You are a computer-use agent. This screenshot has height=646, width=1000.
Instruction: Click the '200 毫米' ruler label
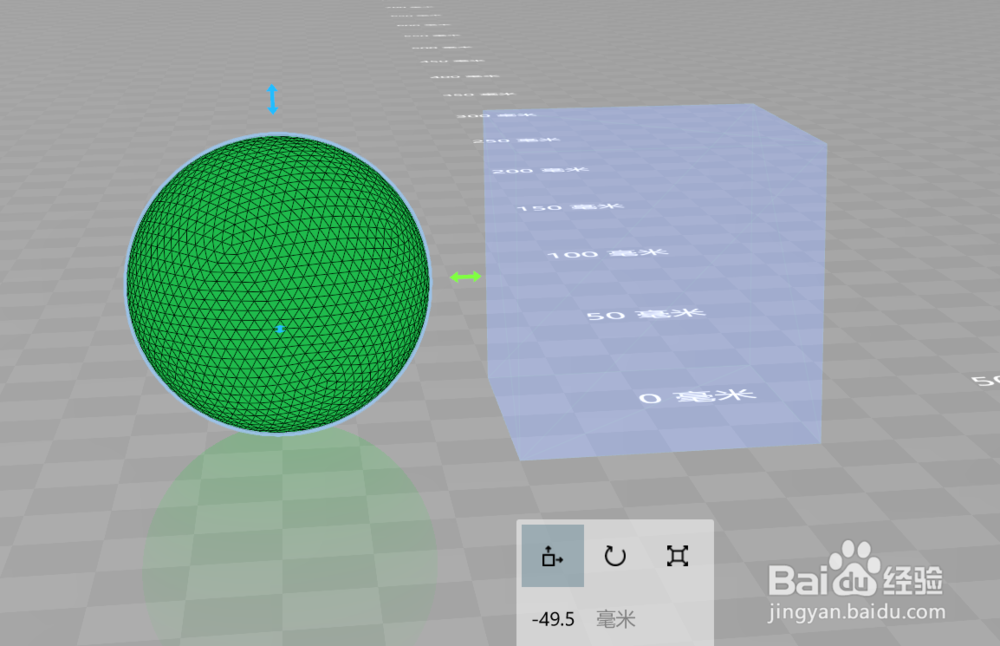540,170
